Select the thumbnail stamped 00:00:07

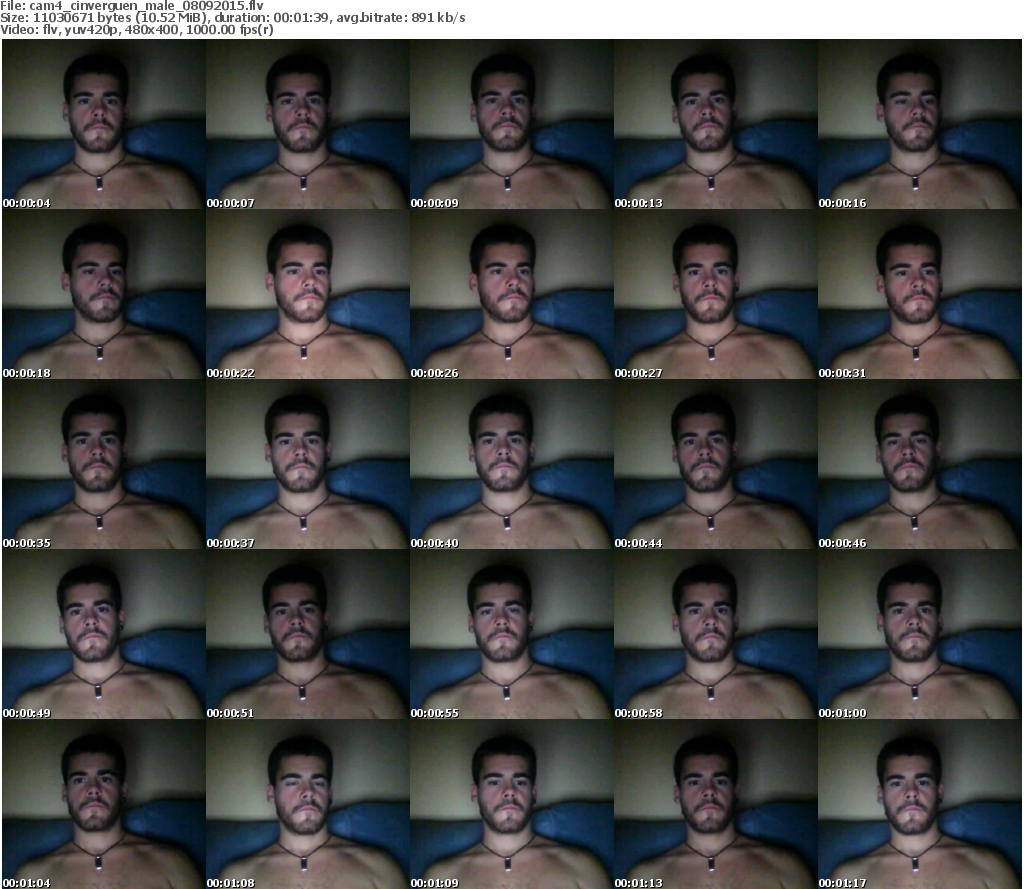pos(308,124)
